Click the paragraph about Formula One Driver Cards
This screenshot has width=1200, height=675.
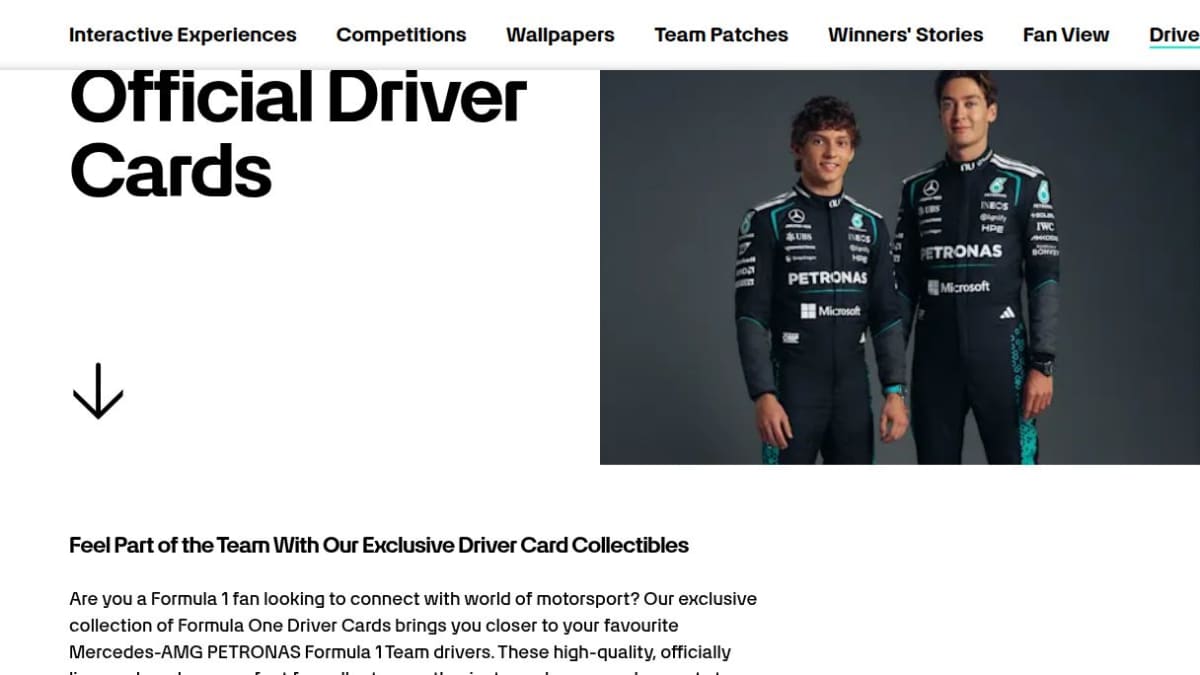click(413, 630)
